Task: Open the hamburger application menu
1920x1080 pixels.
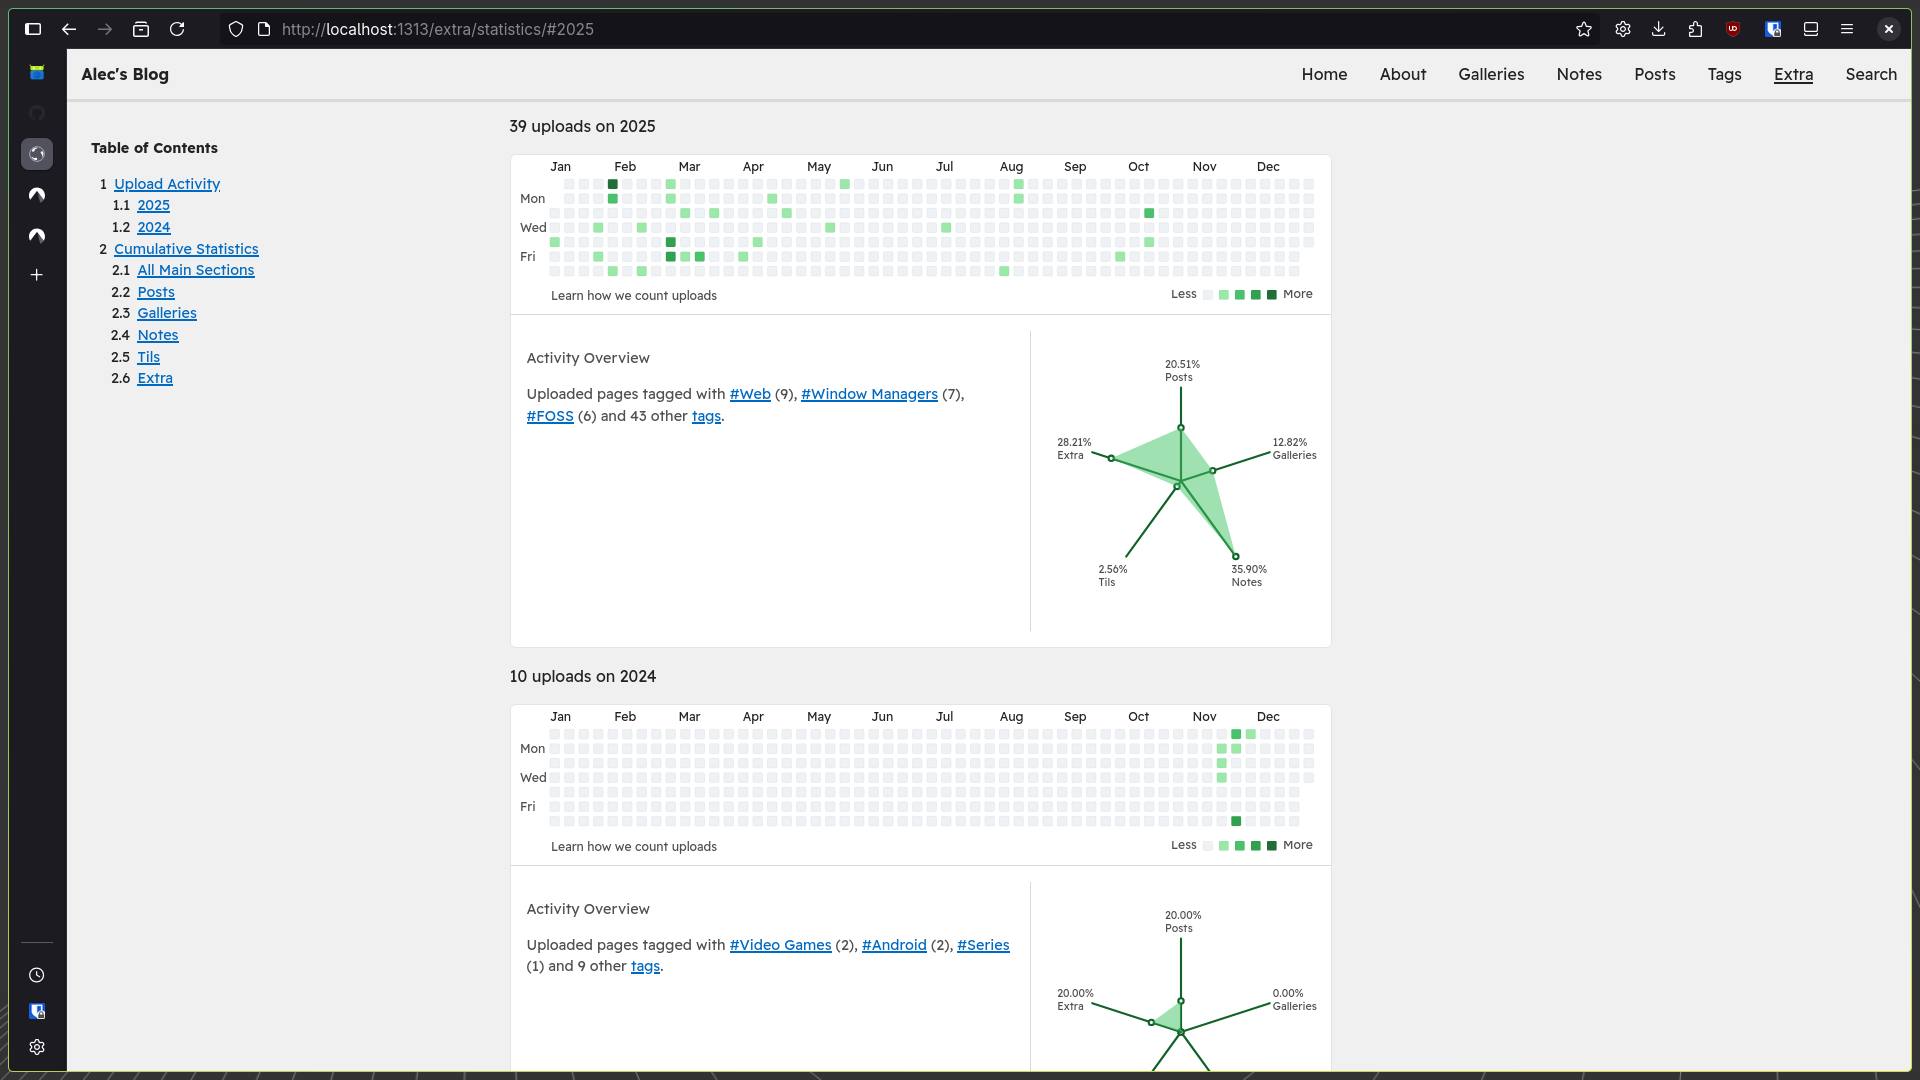Action: (x=1847, y=29)
